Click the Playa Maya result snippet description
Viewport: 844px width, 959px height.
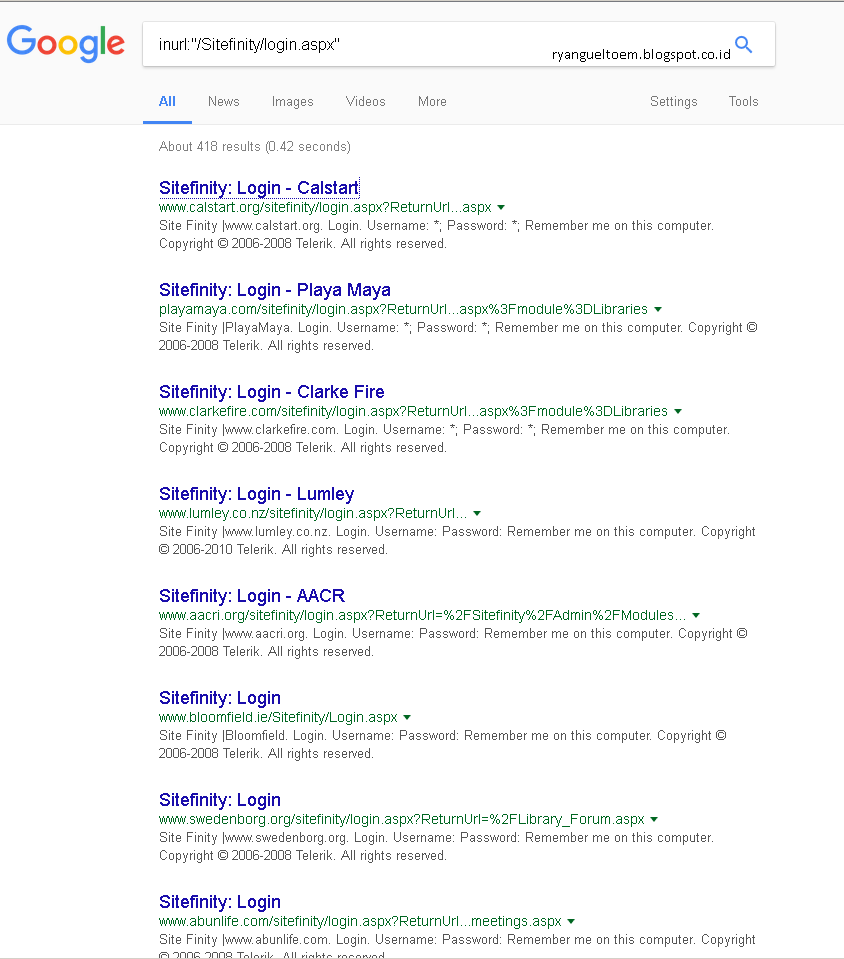click(x=458, y=337)
